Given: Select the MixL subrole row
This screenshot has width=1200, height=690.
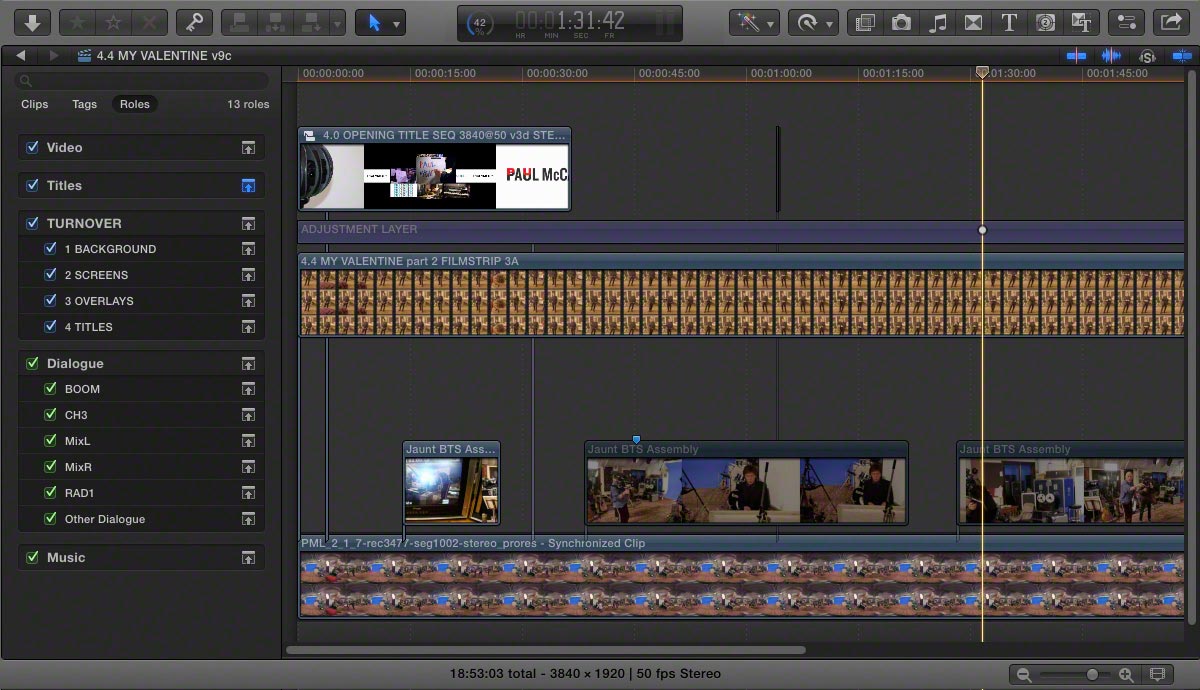Looking at the screenshot, I should (x=141, y=441).
